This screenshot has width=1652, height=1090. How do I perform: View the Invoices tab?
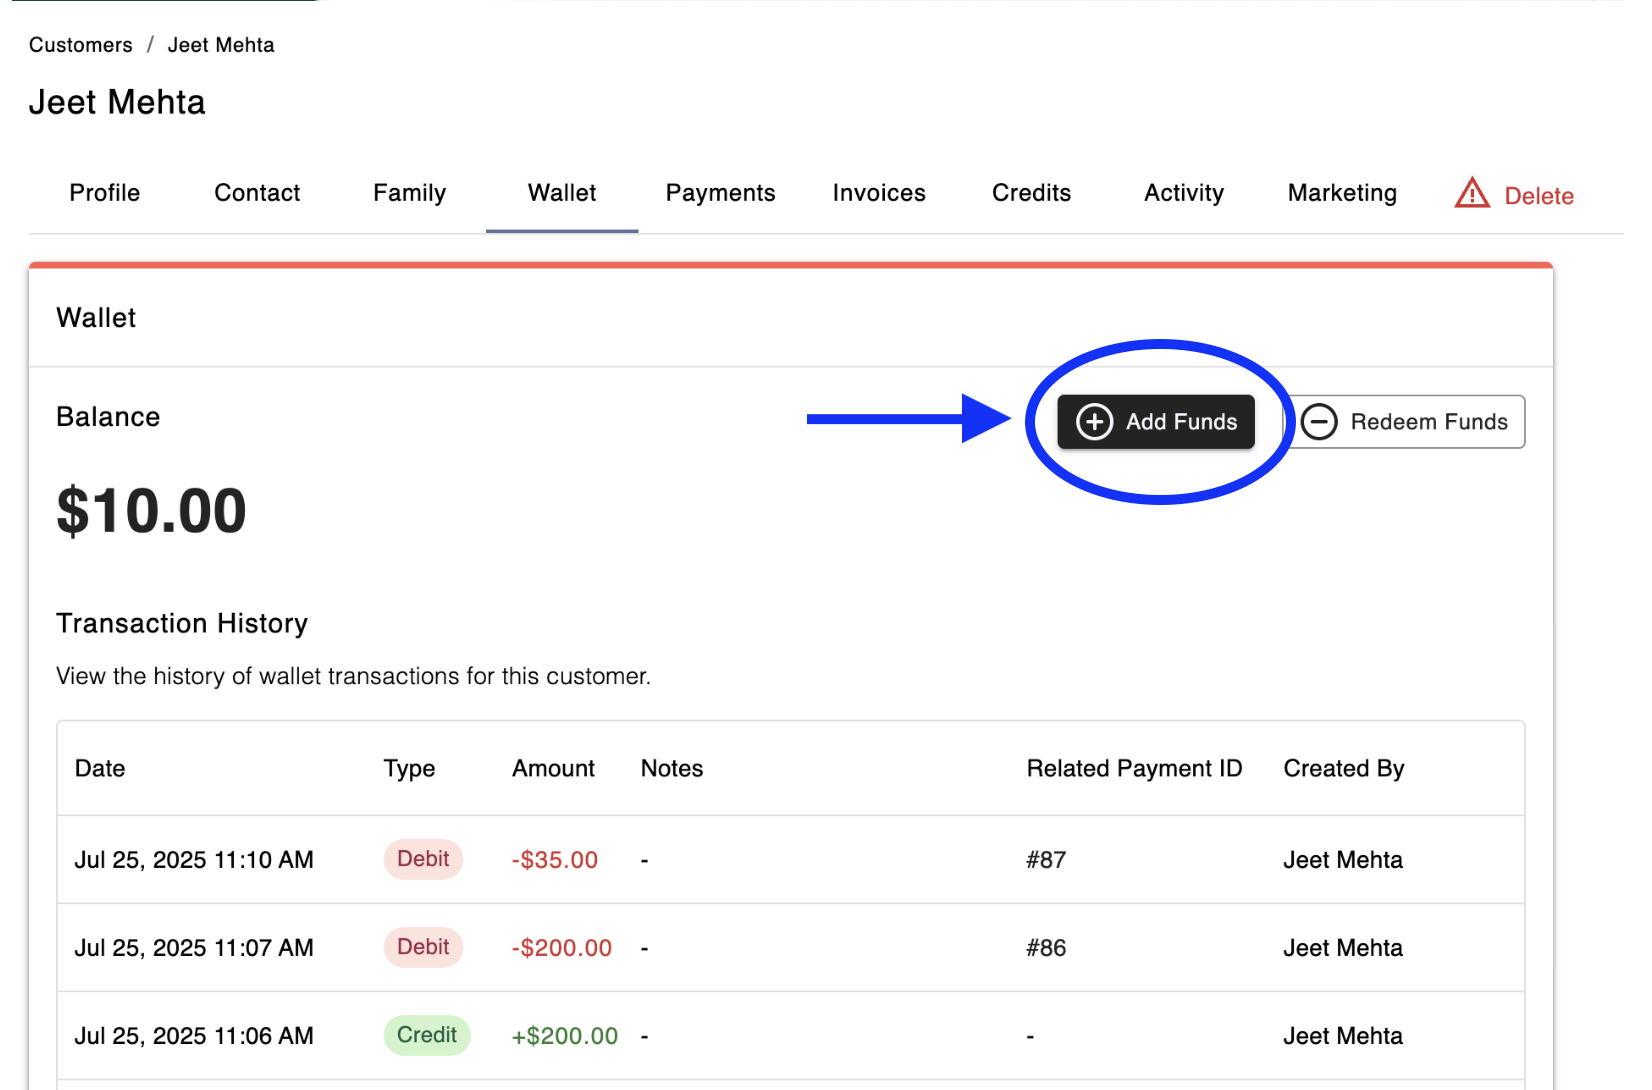click(x=879, y=193)
